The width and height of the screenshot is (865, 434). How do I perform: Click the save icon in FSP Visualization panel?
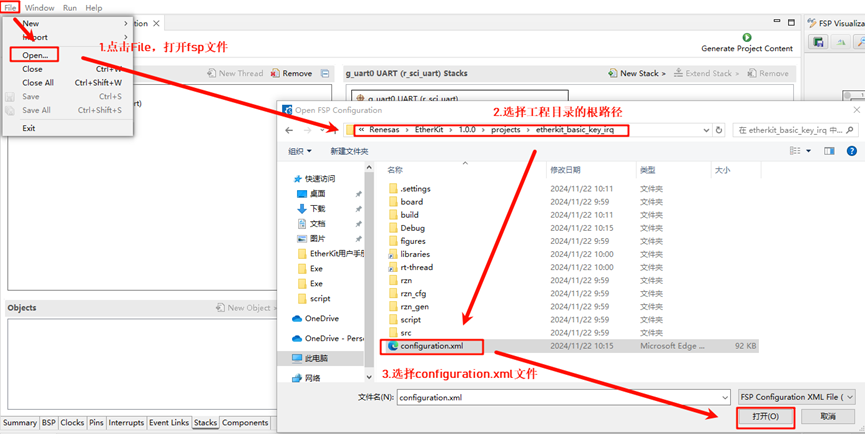pos(819,42)
